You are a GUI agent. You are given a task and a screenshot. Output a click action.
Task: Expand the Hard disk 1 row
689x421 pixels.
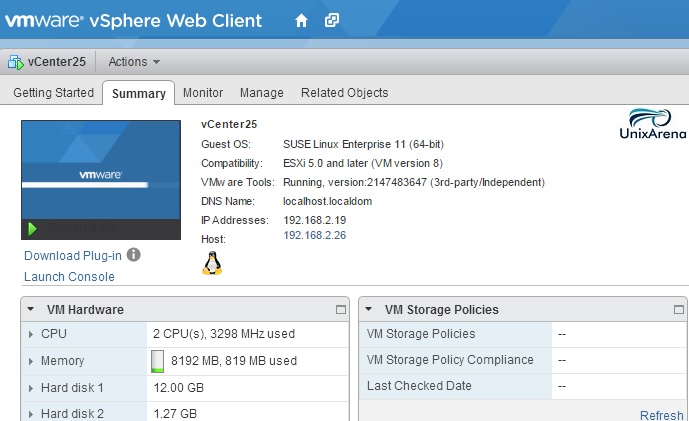click(x=30, y=388)
